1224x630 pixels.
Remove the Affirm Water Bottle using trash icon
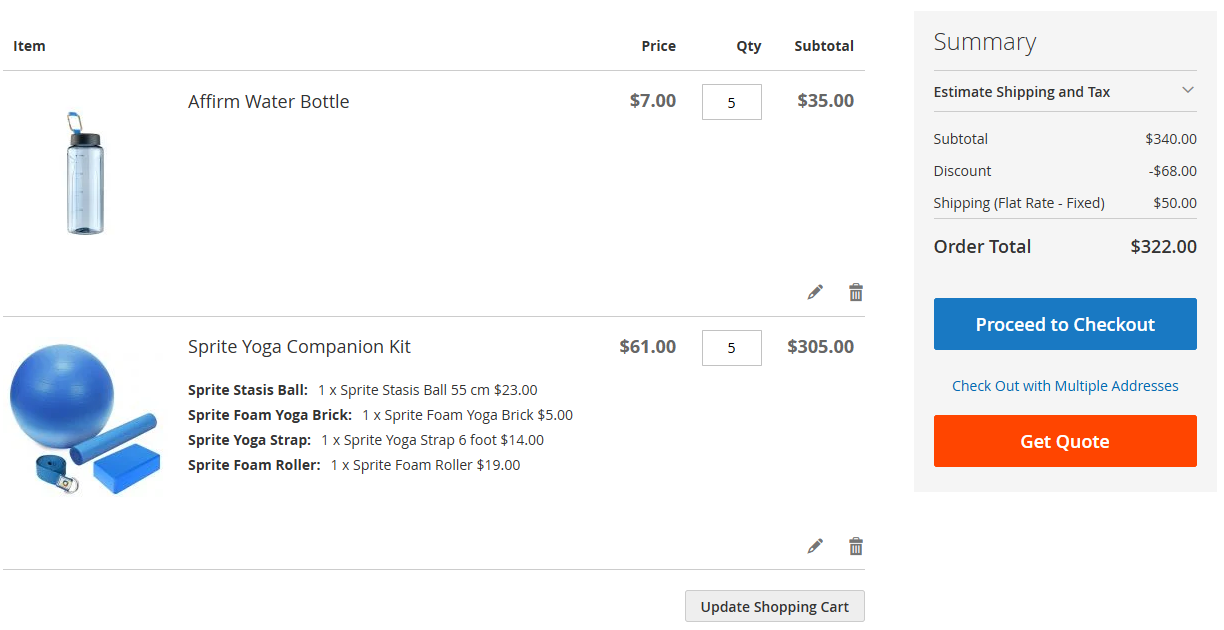coord(855,291)
